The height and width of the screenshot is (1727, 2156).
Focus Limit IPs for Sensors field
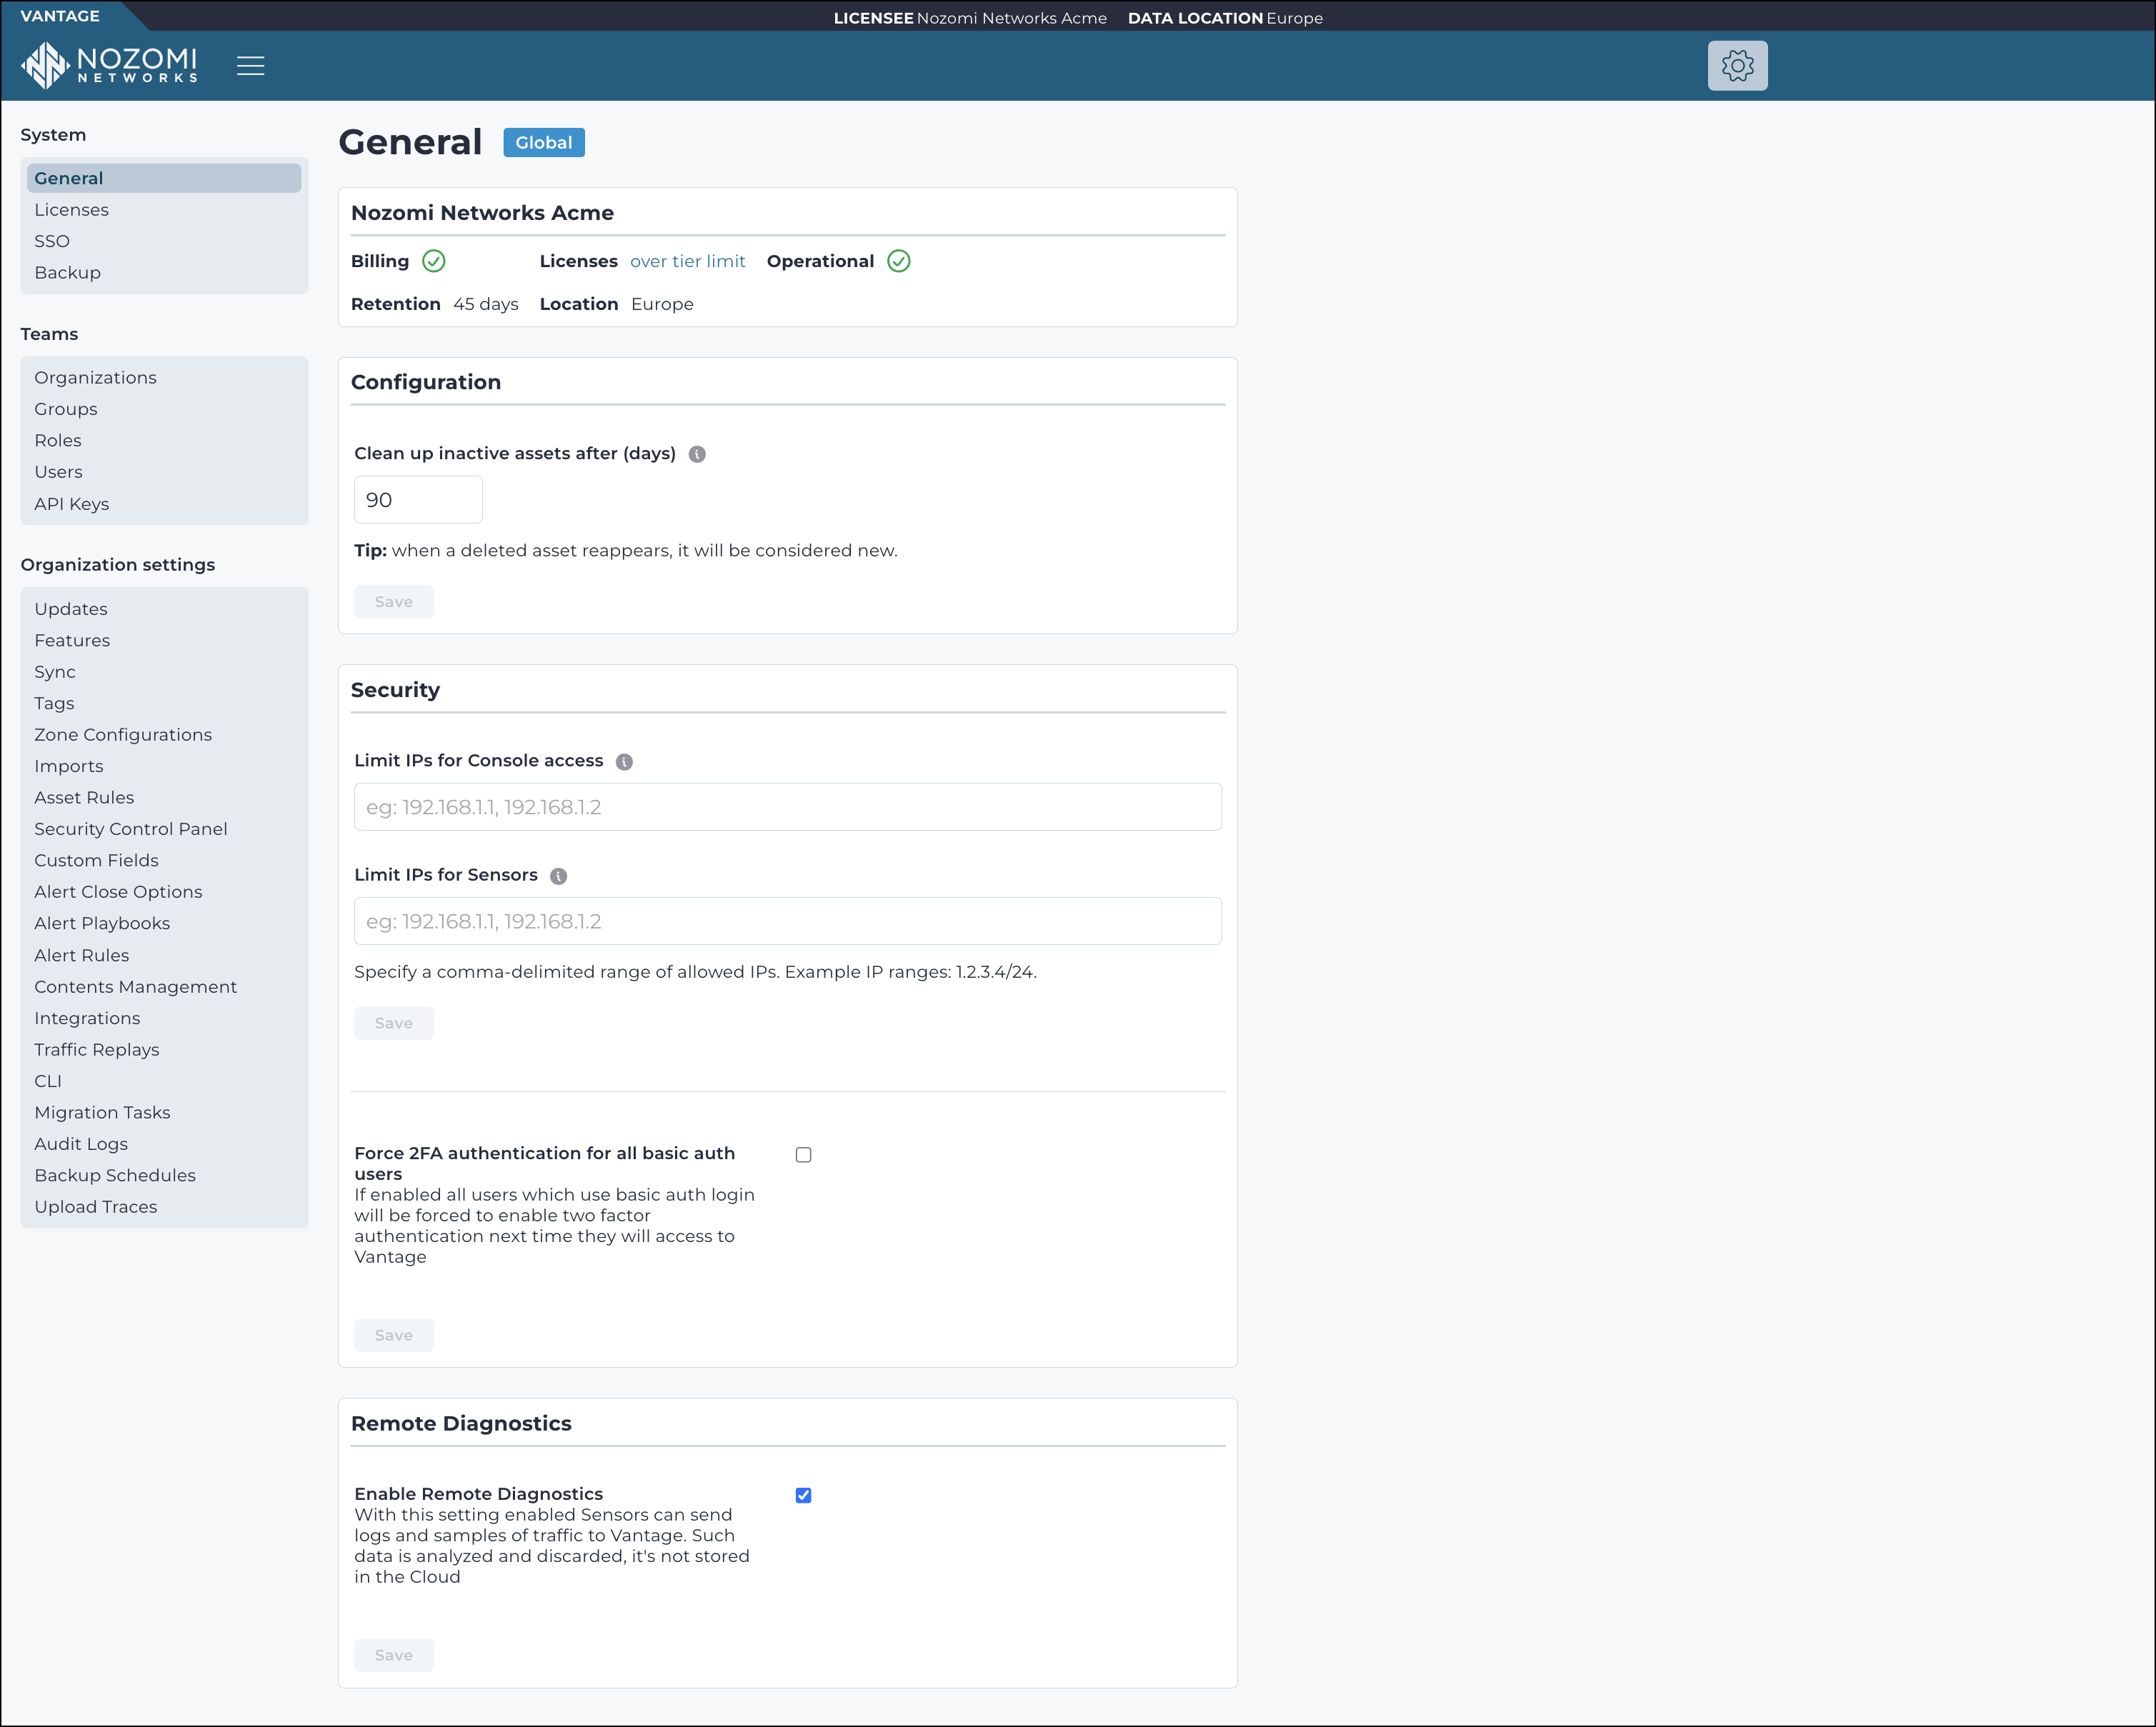coord(787,921)
